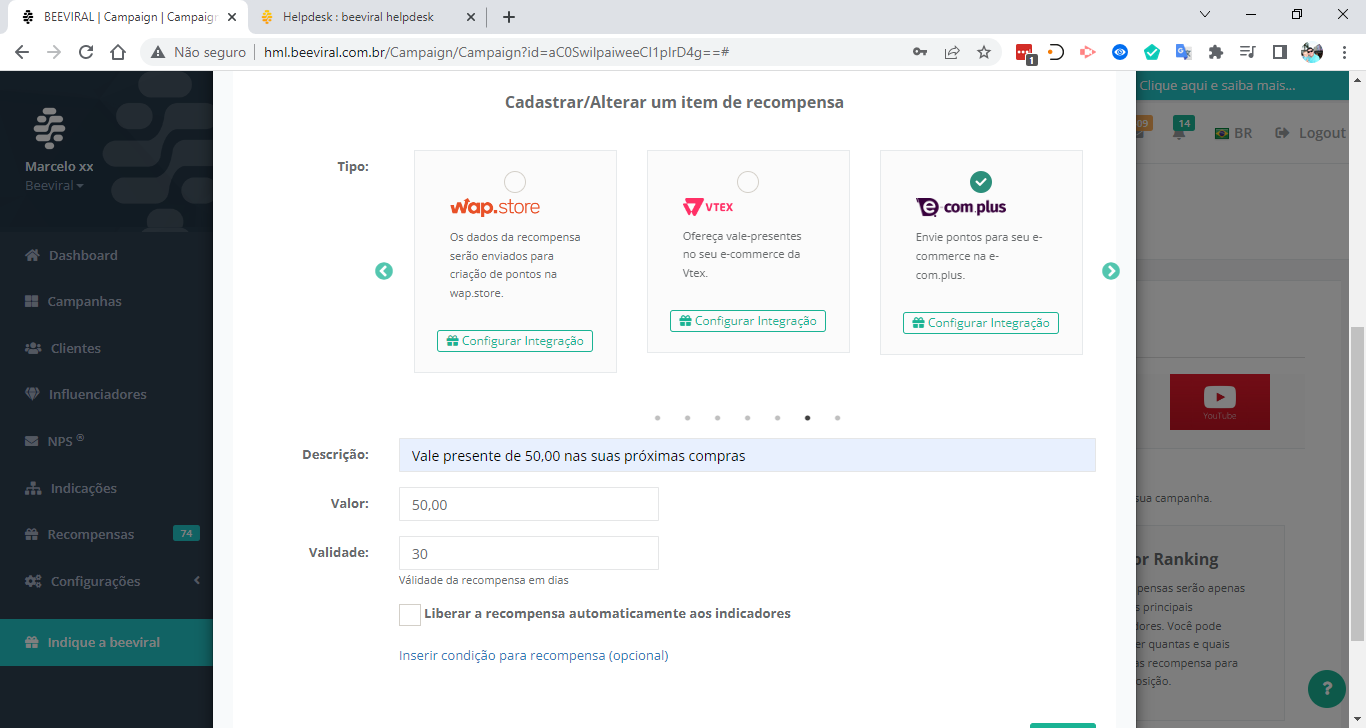Click the Recompensas 74 badge
This screenshot has height=728, width=1366.
(x=186, y=533)
